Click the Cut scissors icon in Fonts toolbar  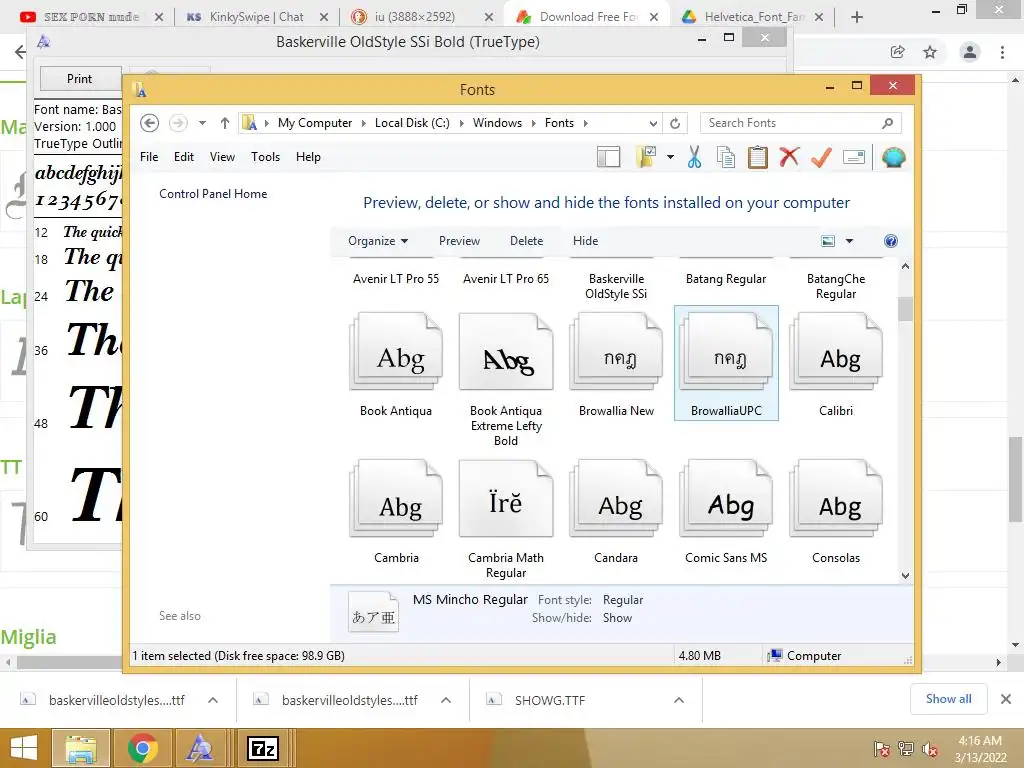click(x=694, y=157)
